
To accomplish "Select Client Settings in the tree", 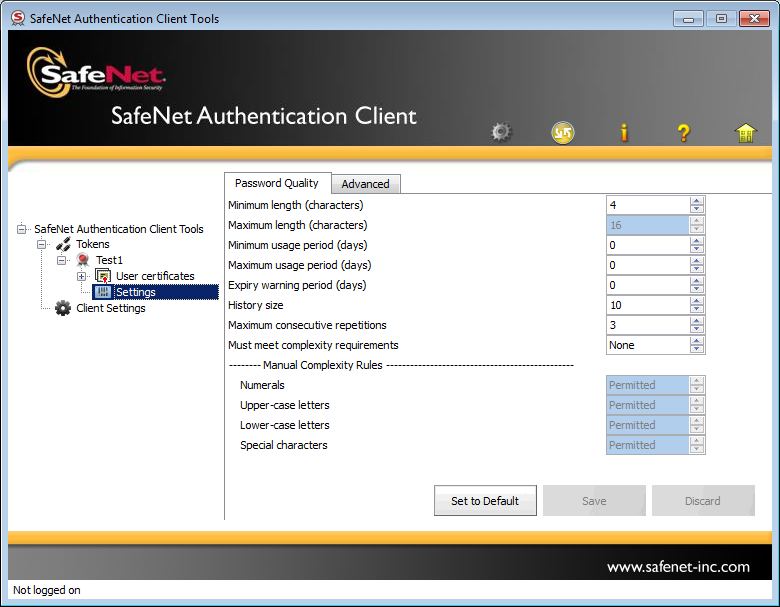I will pyautogui.click(x=110, y=308).
